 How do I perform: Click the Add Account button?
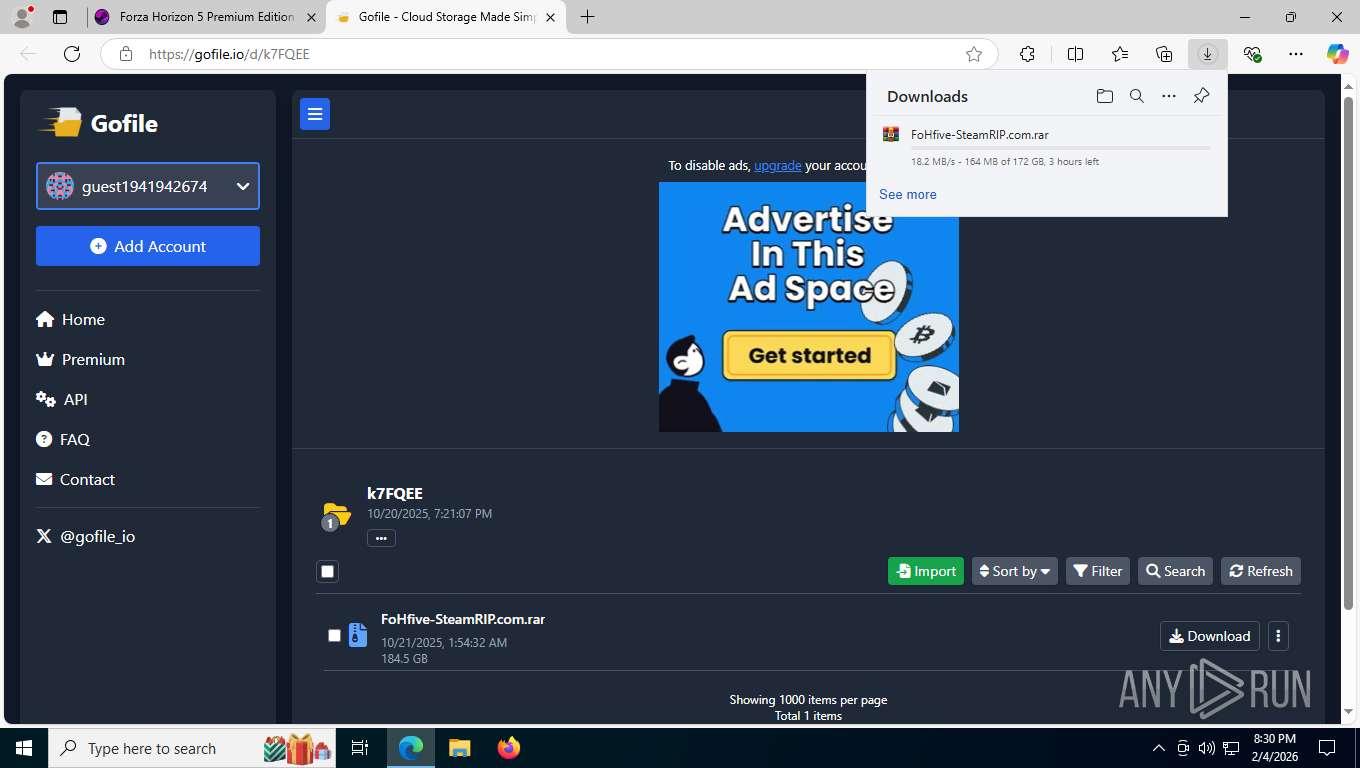tap(148, 246)
